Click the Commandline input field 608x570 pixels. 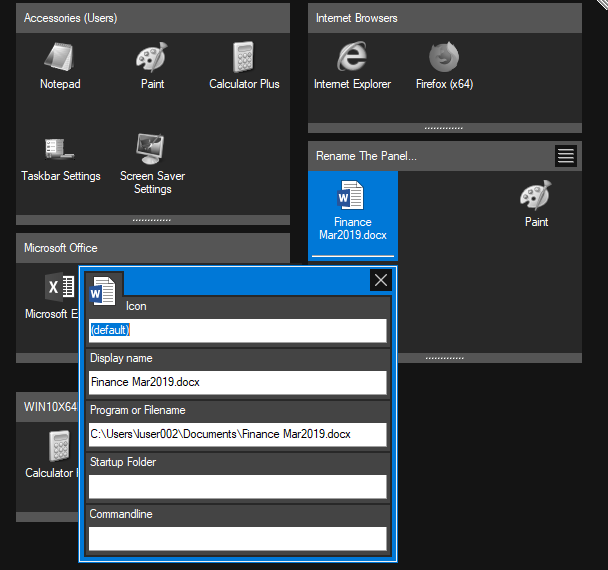coord(237,538)
